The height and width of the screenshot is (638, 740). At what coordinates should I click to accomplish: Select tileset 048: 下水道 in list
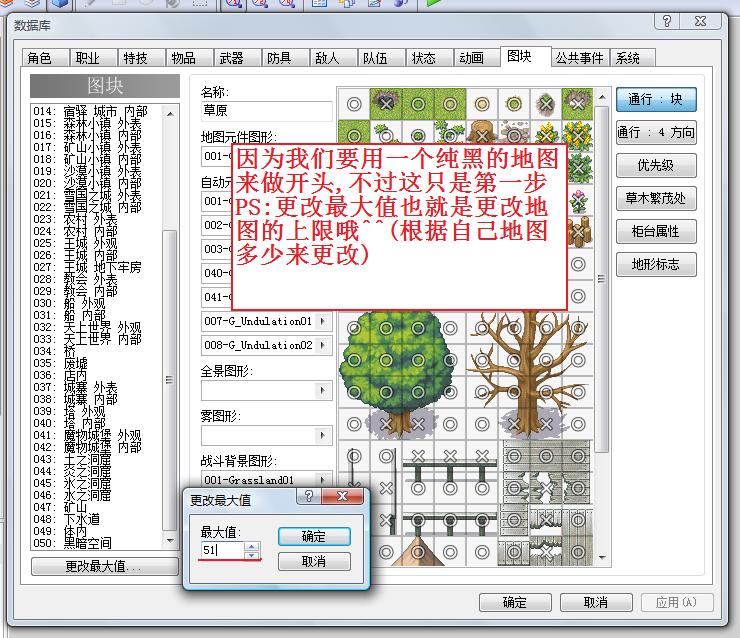[x=97, y=519]
